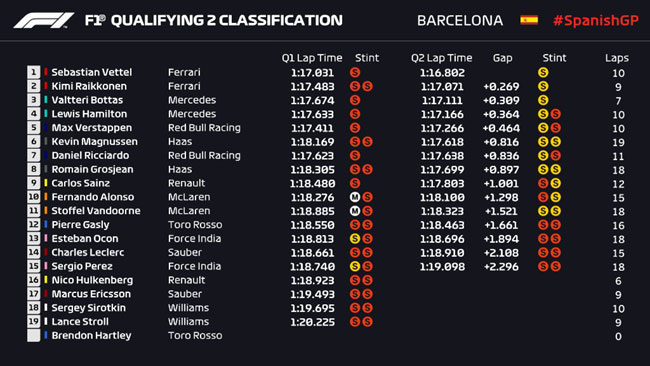The image size is (650, 366).
Task: Click Alonso's white medium tyre icon
Action: click(x=354, y=197)
